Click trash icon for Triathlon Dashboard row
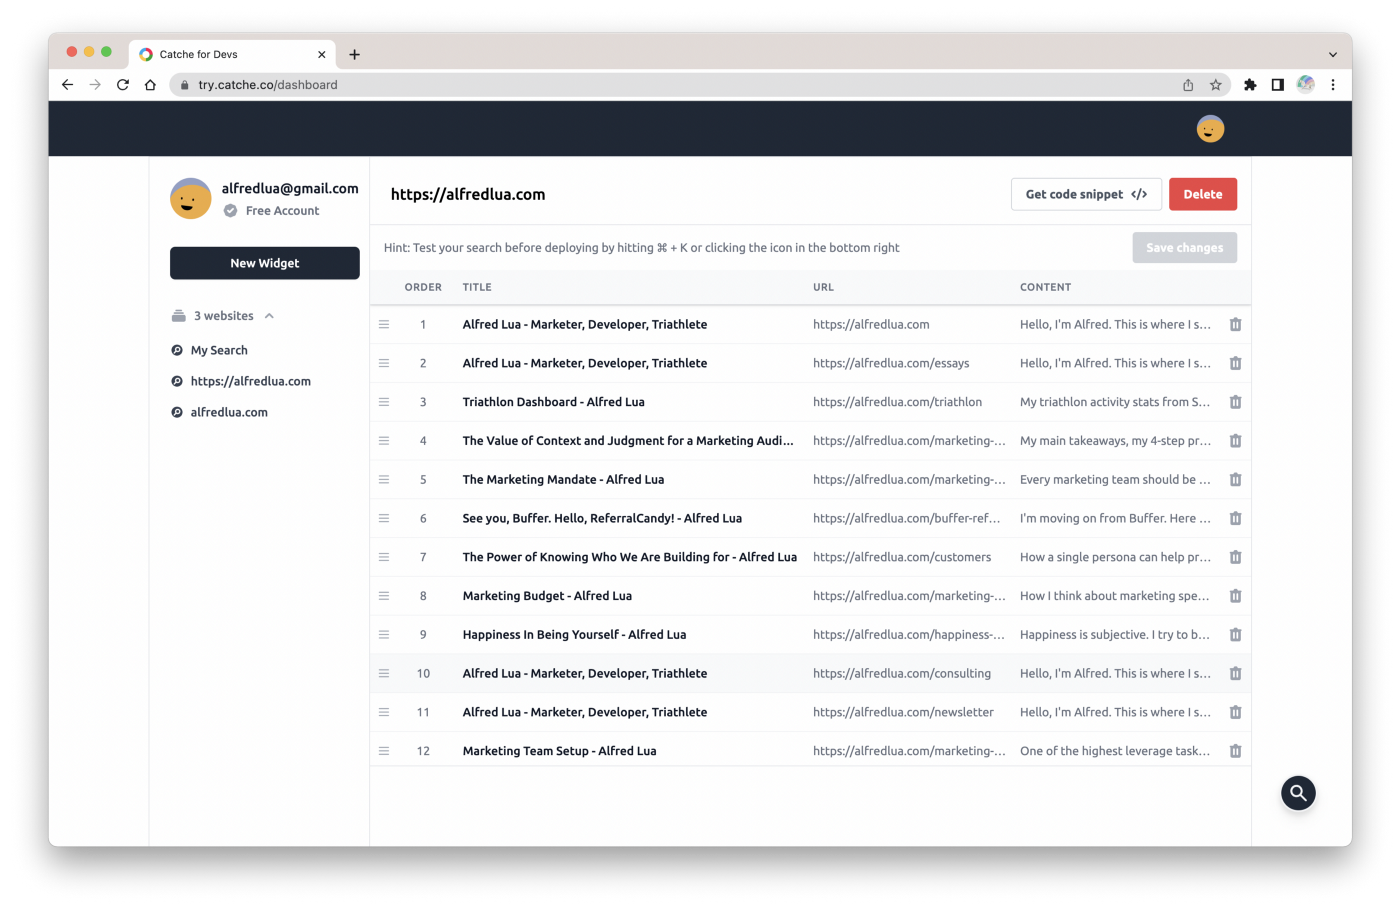The height and width of the screenshot is (910, 1400). click(1235, 402)
